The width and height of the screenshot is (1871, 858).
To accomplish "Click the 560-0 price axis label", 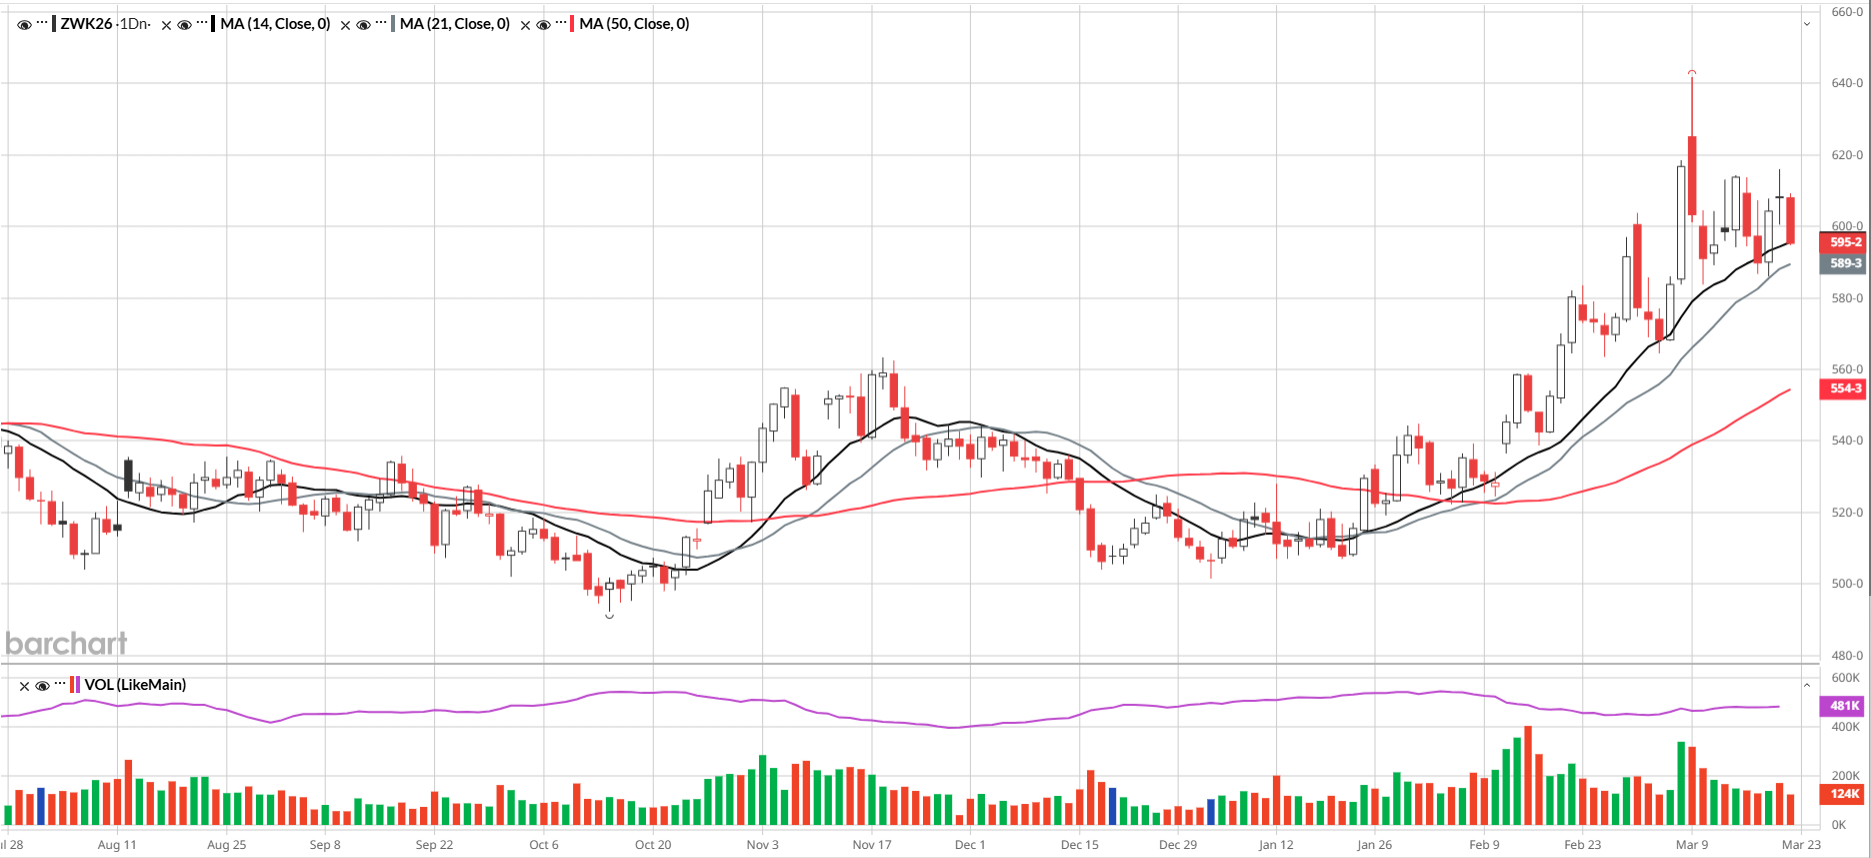I will (1847, 369).
